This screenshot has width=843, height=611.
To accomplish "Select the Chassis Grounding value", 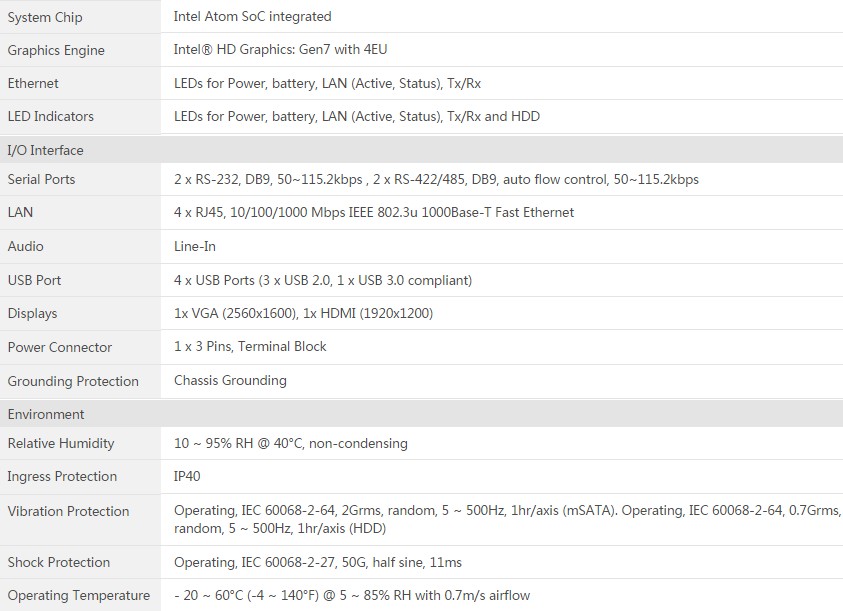I will (x=230, y=380).
